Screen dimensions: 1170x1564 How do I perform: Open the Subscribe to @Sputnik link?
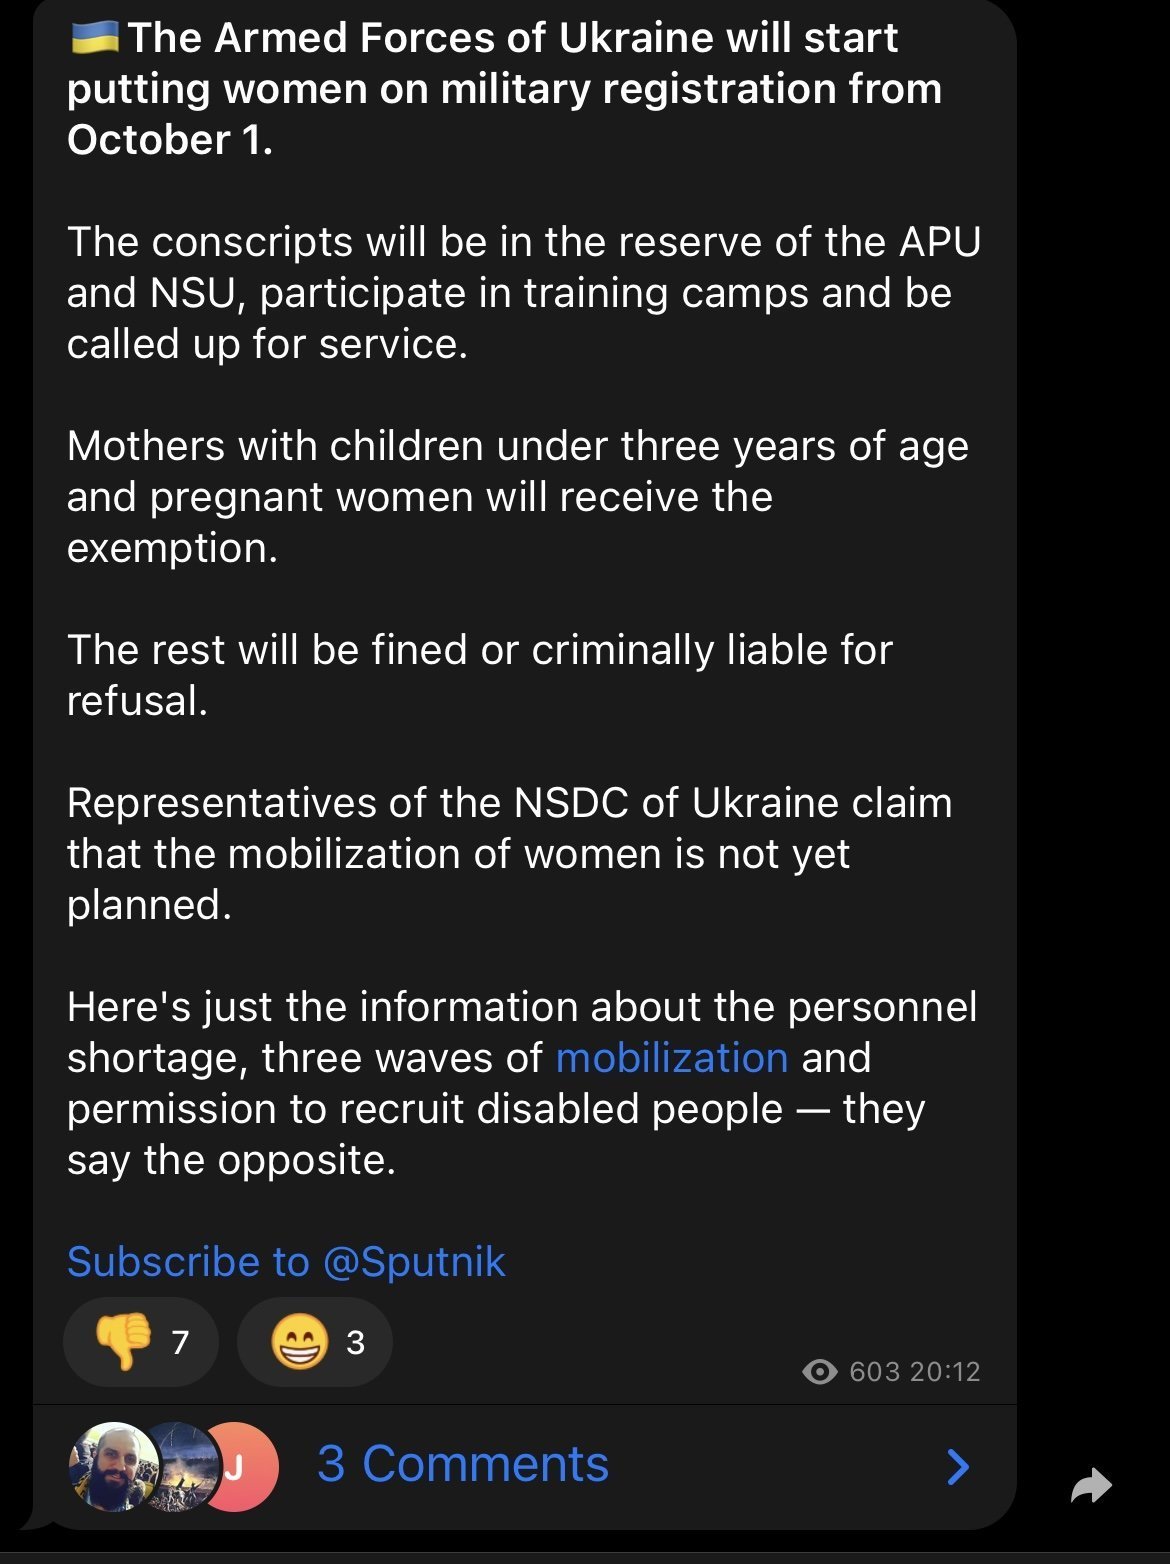[286, 1262]
